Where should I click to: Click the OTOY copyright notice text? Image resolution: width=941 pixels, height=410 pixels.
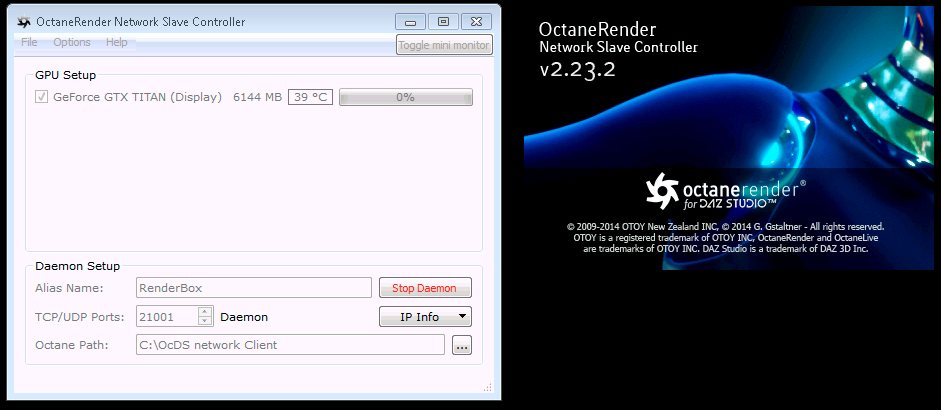point(726,238)
